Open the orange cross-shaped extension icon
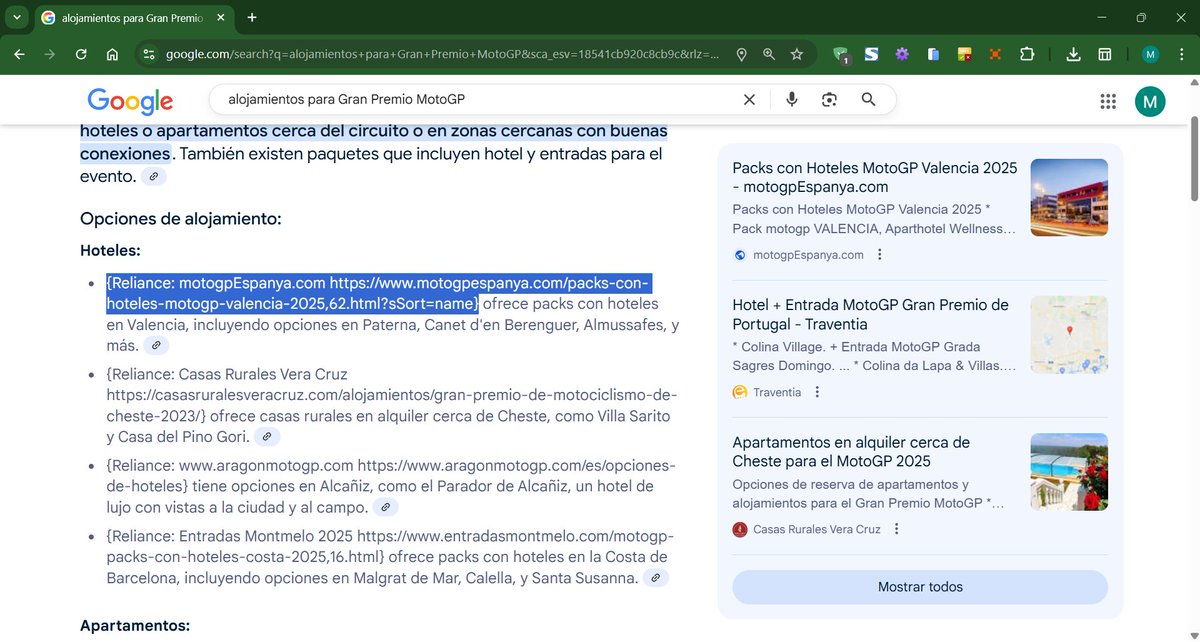 point(995,55)
